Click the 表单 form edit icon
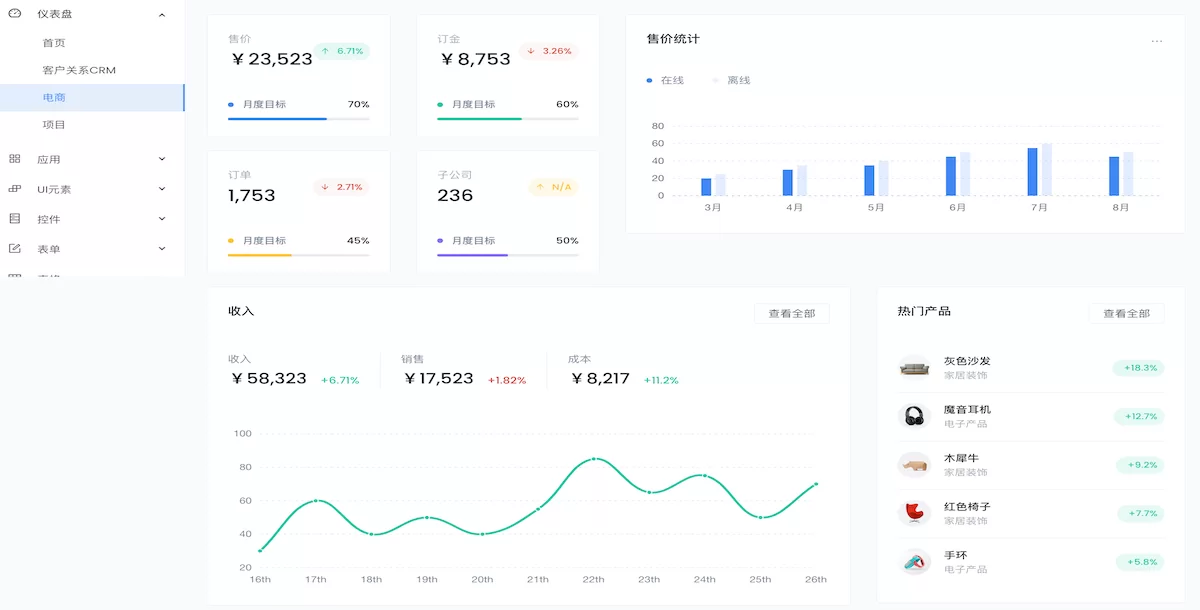The width and height of the screenshot is (1200, 610). click(14, 248)
